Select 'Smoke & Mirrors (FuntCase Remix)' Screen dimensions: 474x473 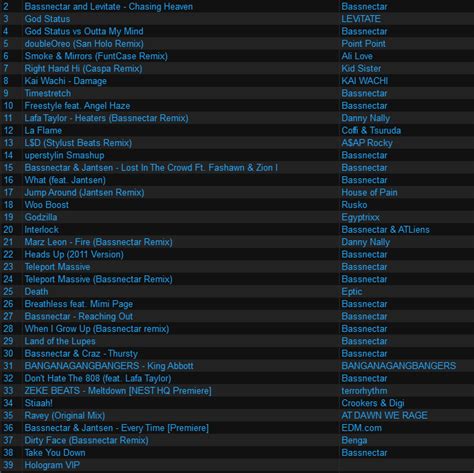click(96, 56)
